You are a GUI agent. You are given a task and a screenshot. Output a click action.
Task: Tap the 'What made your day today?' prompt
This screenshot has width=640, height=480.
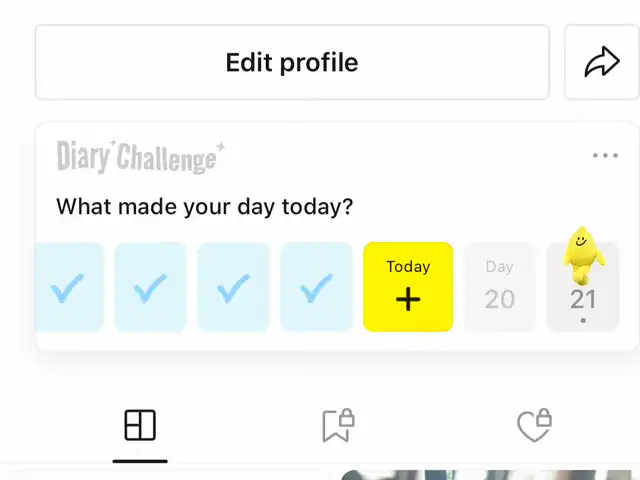204,207
